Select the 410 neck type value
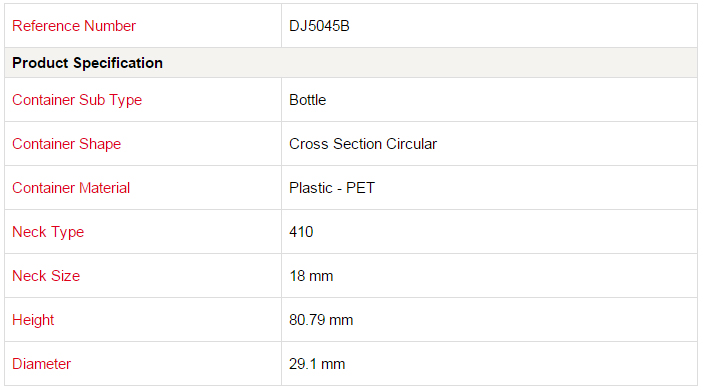 tap(301, 232)
